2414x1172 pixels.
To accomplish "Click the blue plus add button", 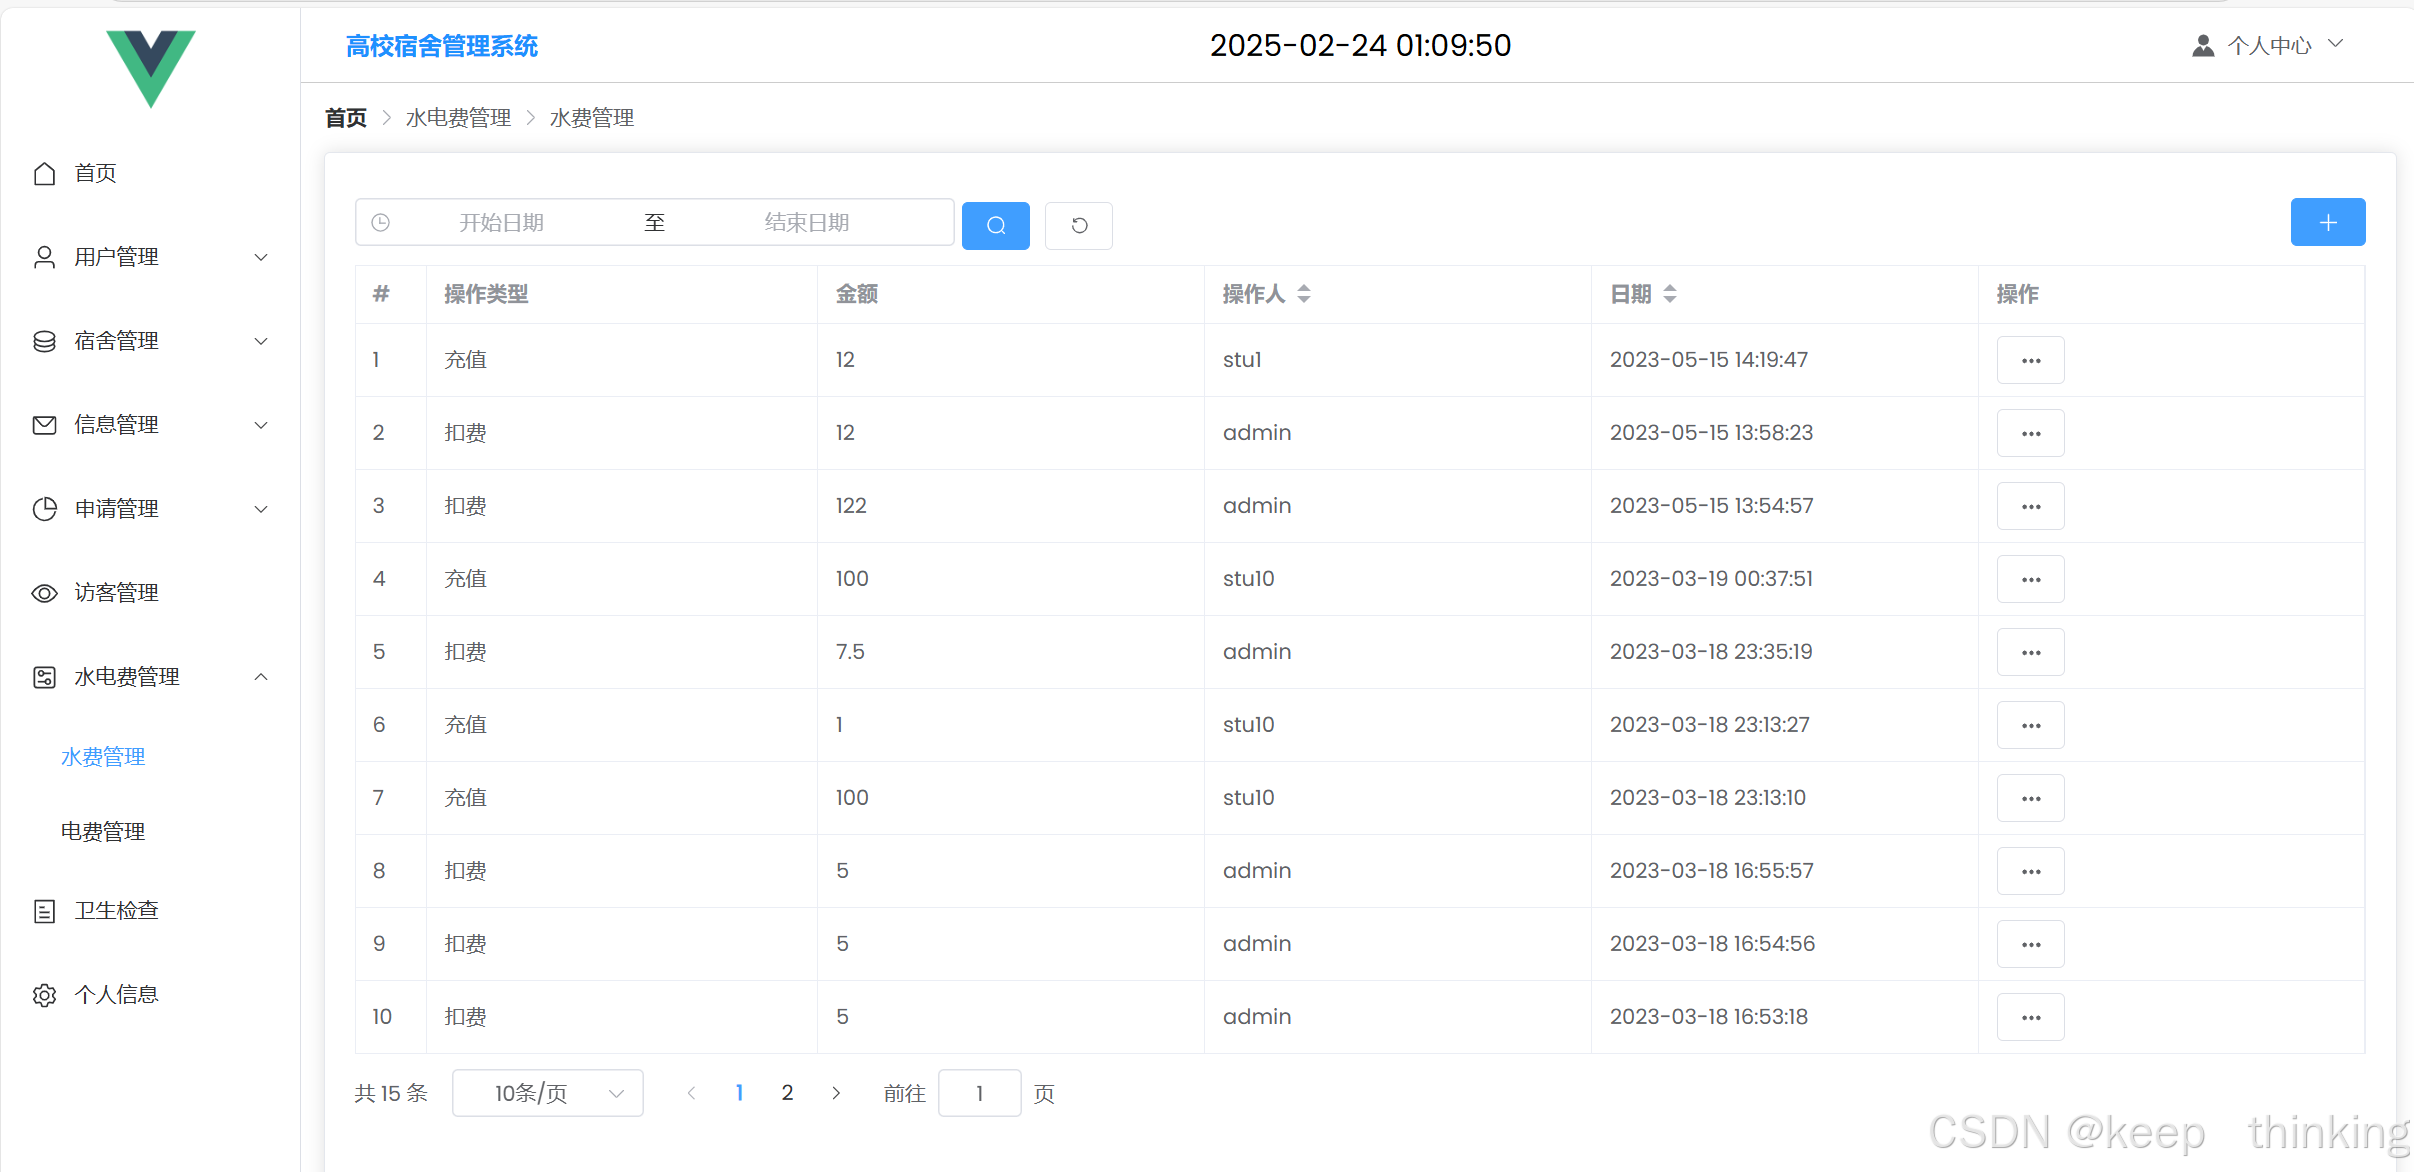I will (2327, 222).
